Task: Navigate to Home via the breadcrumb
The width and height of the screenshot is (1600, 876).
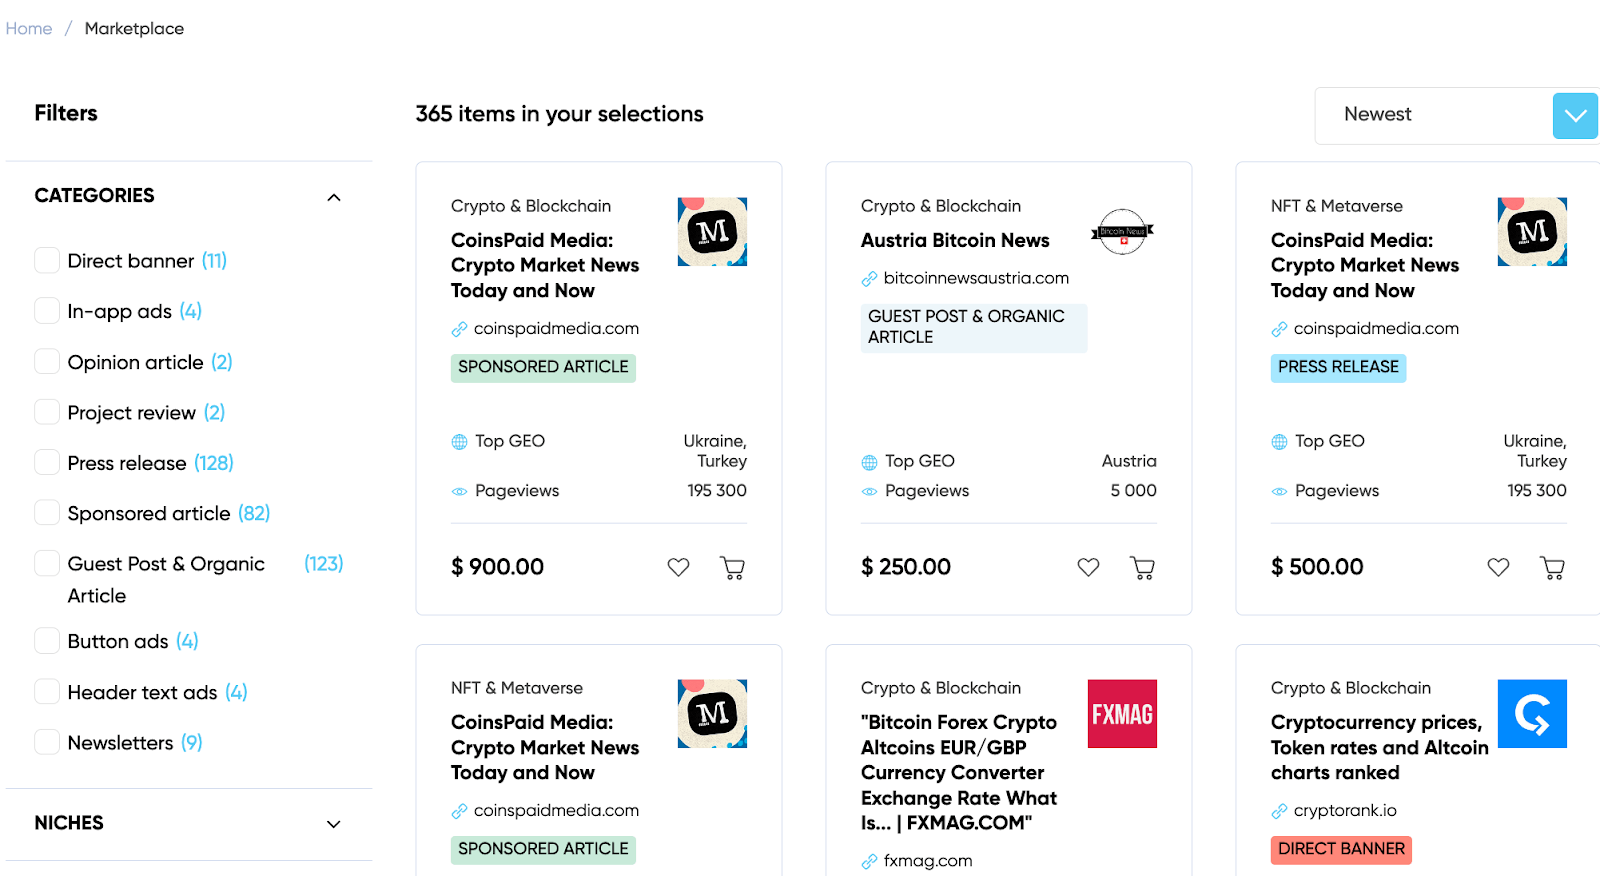Action: (x=28, y=28)
